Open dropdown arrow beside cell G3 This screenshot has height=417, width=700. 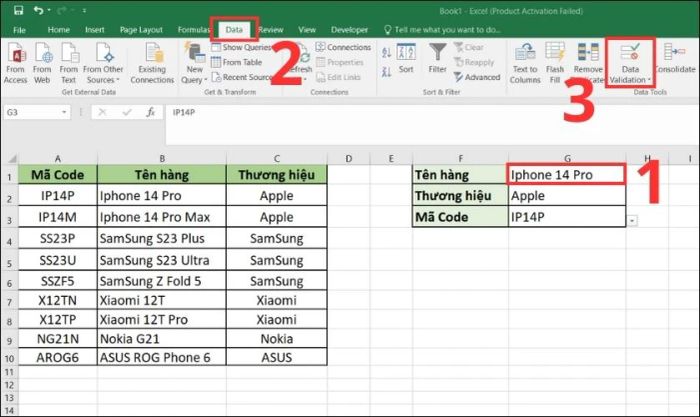tap(632, 221)
